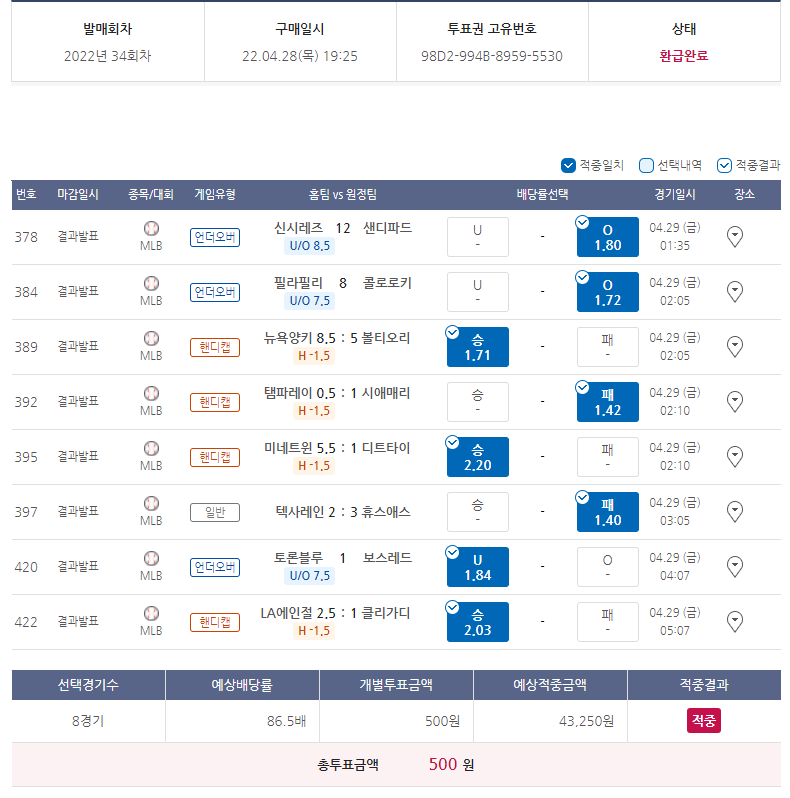Select 패 1.42 odds for match 392

click(x=608, y=402)
